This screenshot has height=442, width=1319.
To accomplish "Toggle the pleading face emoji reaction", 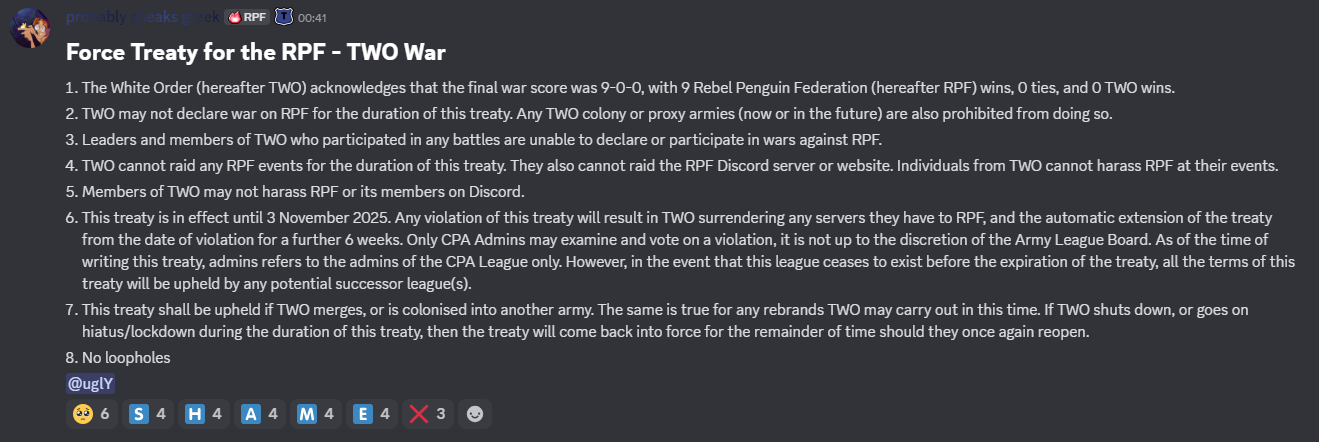I will pyautogui.click(x=91, y=413).
